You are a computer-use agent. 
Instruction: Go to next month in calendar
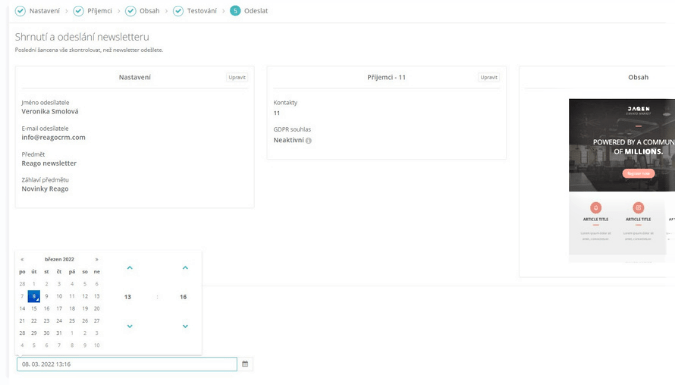point(97,259)
